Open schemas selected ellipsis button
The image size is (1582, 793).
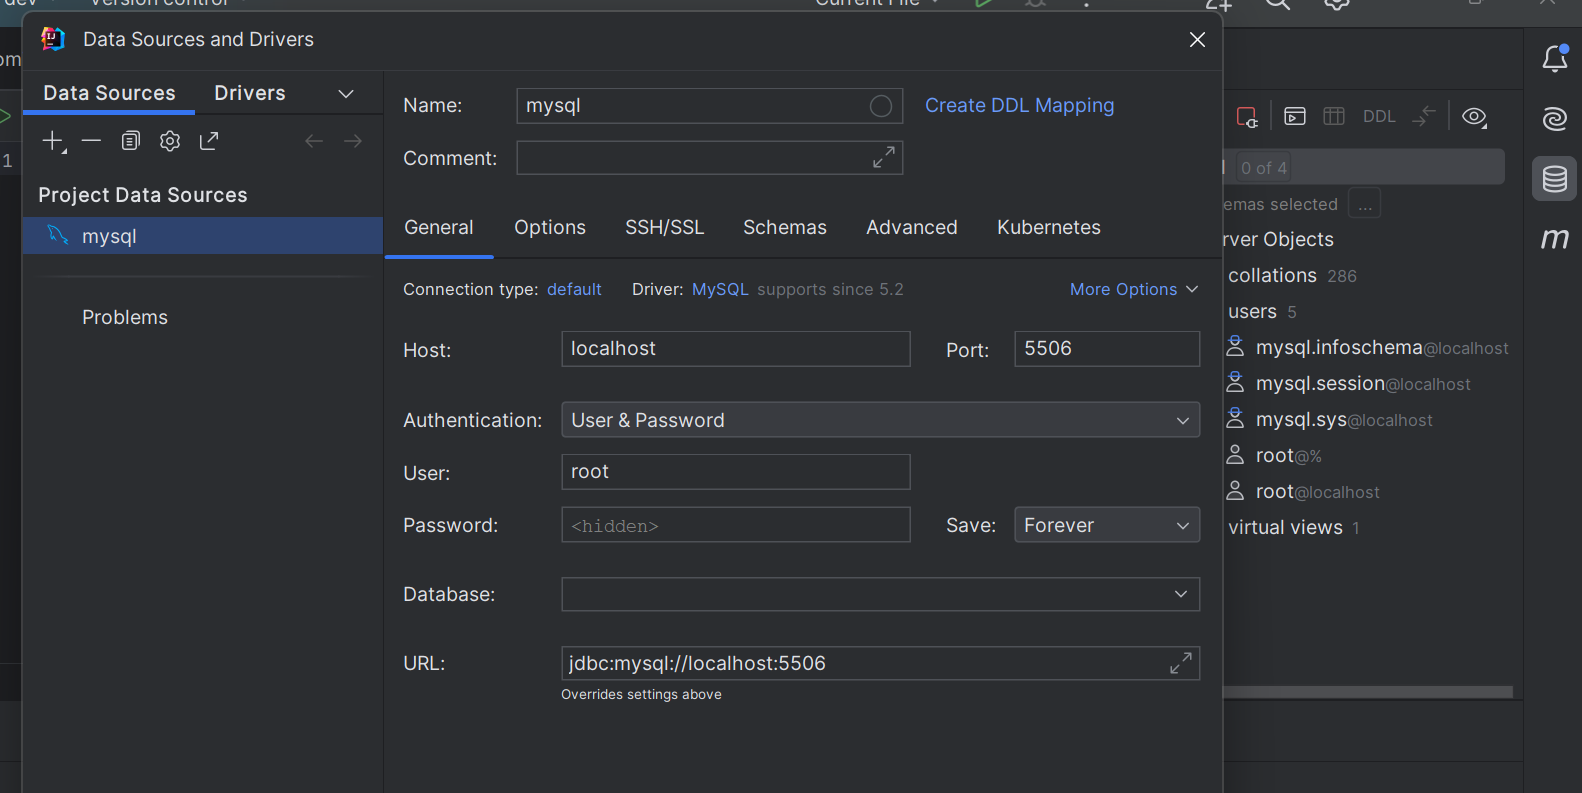[1365, 204]
